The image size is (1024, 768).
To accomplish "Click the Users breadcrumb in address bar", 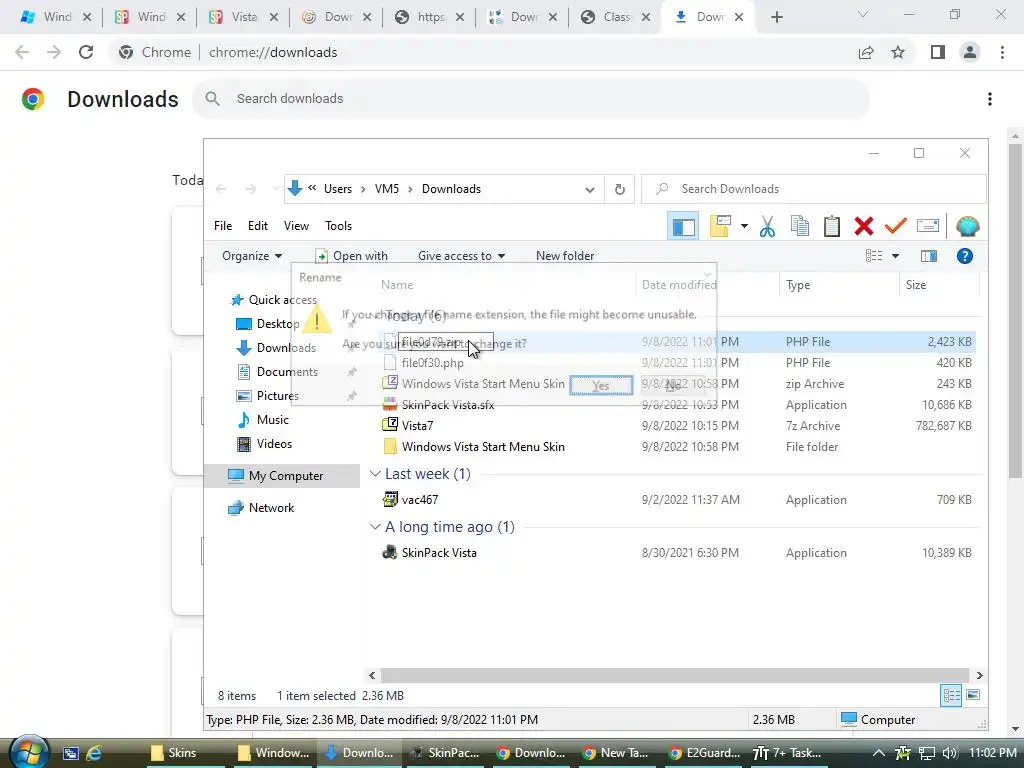I will point(338,189).
